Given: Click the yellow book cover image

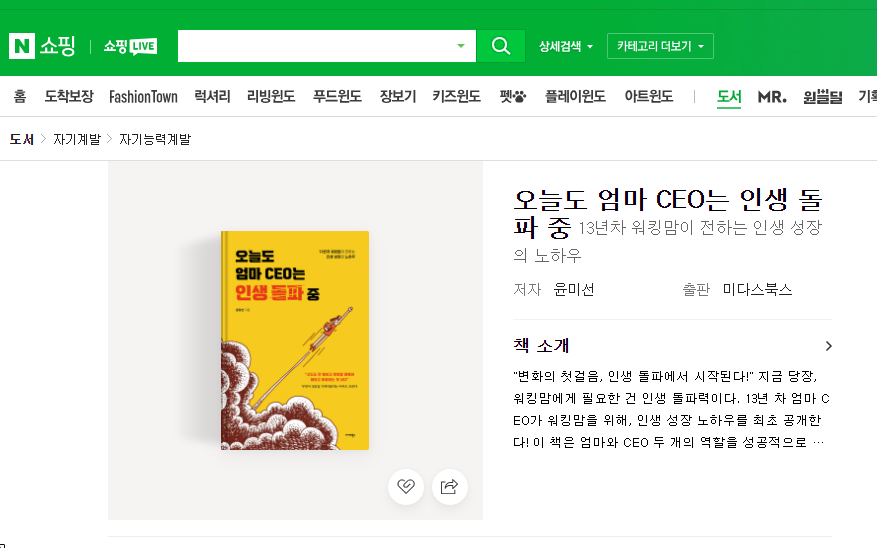Looking at the screenshot, I should (x=295, y=341).
